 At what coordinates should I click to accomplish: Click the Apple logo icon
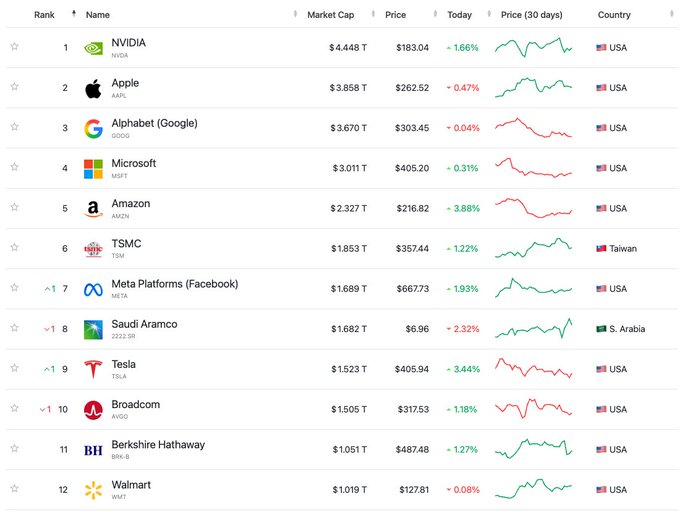tap(93, 88)
